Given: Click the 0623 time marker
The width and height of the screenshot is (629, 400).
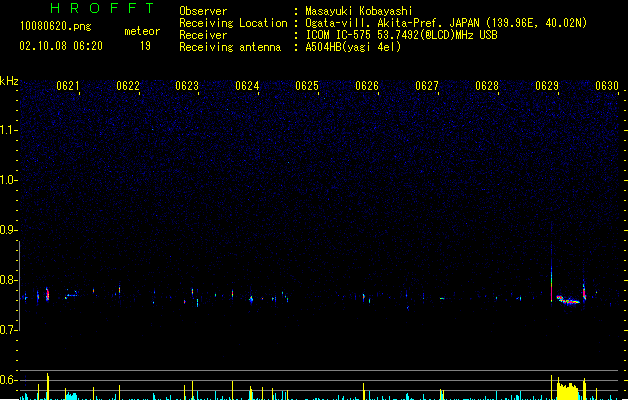Looking at the screenshot, I should click(187, 86).
